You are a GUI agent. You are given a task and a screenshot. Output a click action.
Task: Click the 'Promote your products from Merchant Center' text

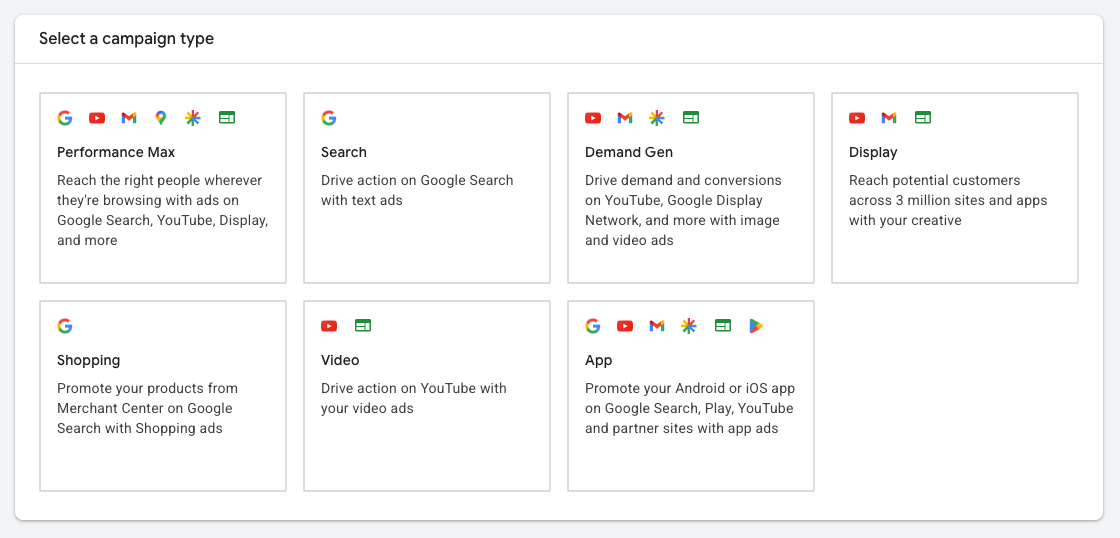click(x=148, y=408)
